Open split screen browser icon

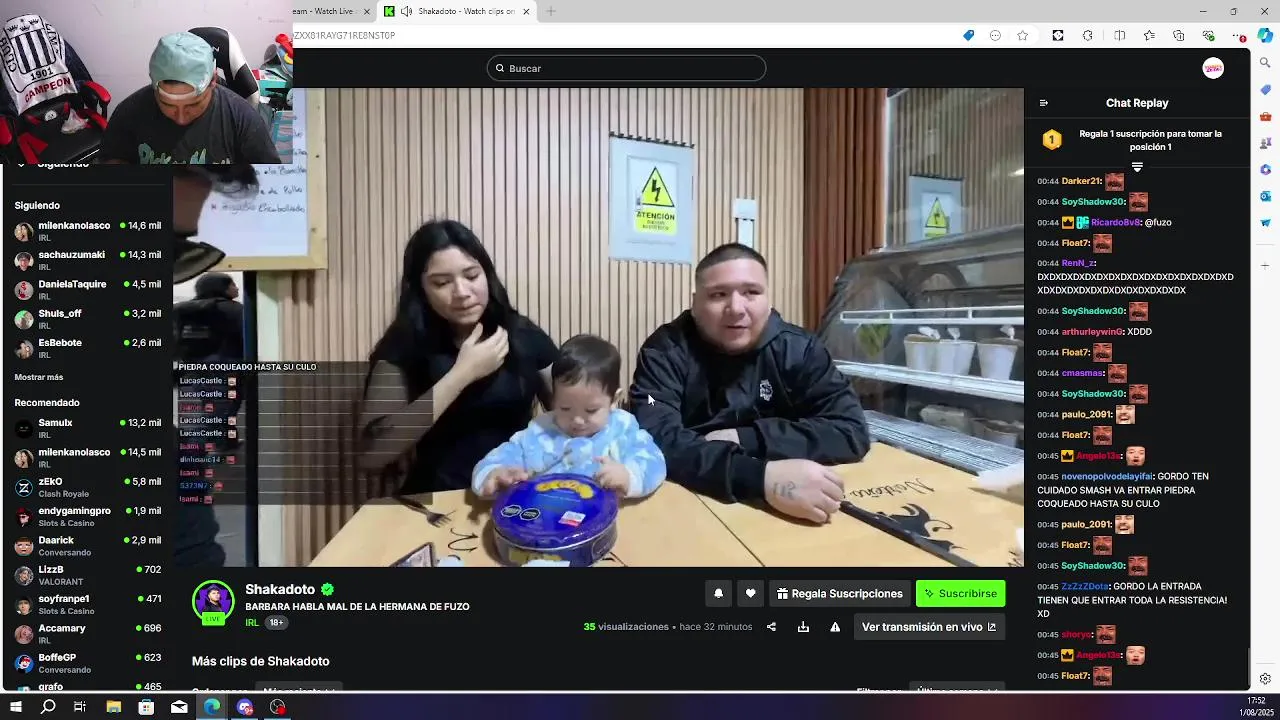coord(1120,36)
